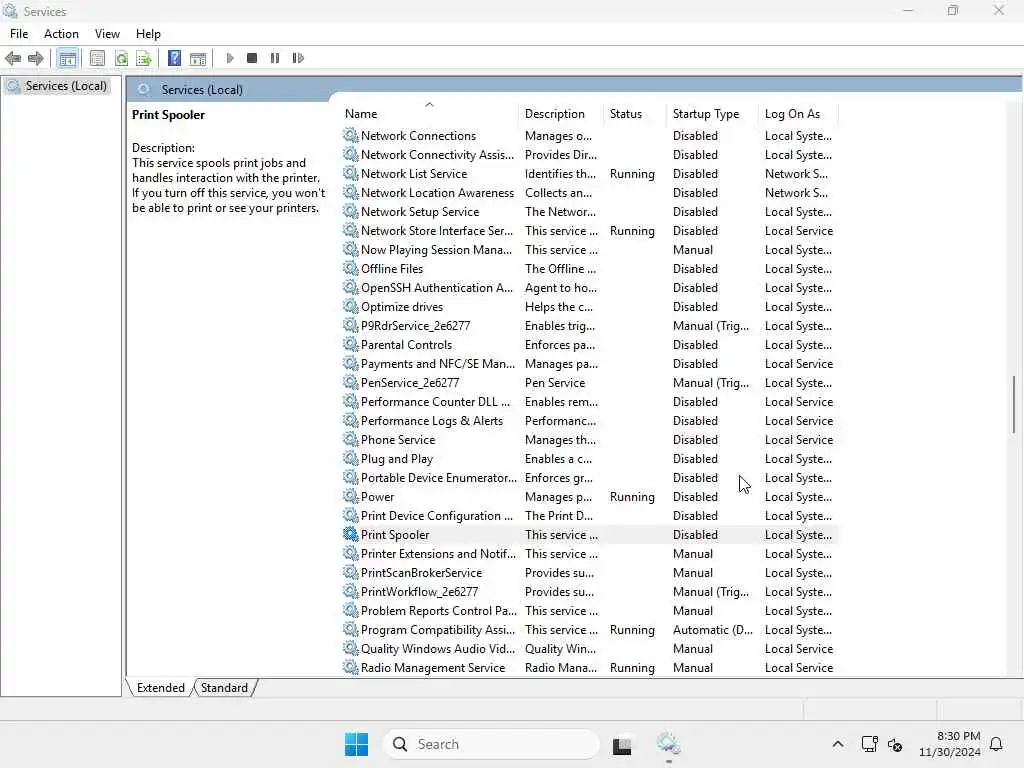Select Performance Logs & Alerts service
Viewport: 1024px width, 768px height.
(x=589, y=421)
